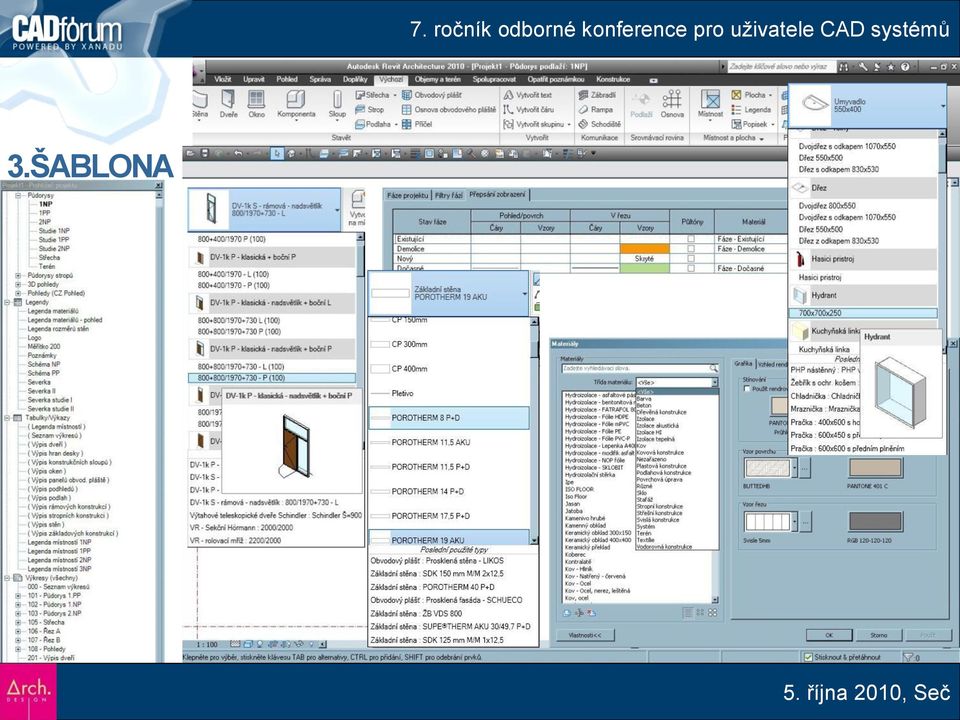Click the Undo icon in quick access toolbar
Viewport: 960px width, 720px height.
click(238, 153)
